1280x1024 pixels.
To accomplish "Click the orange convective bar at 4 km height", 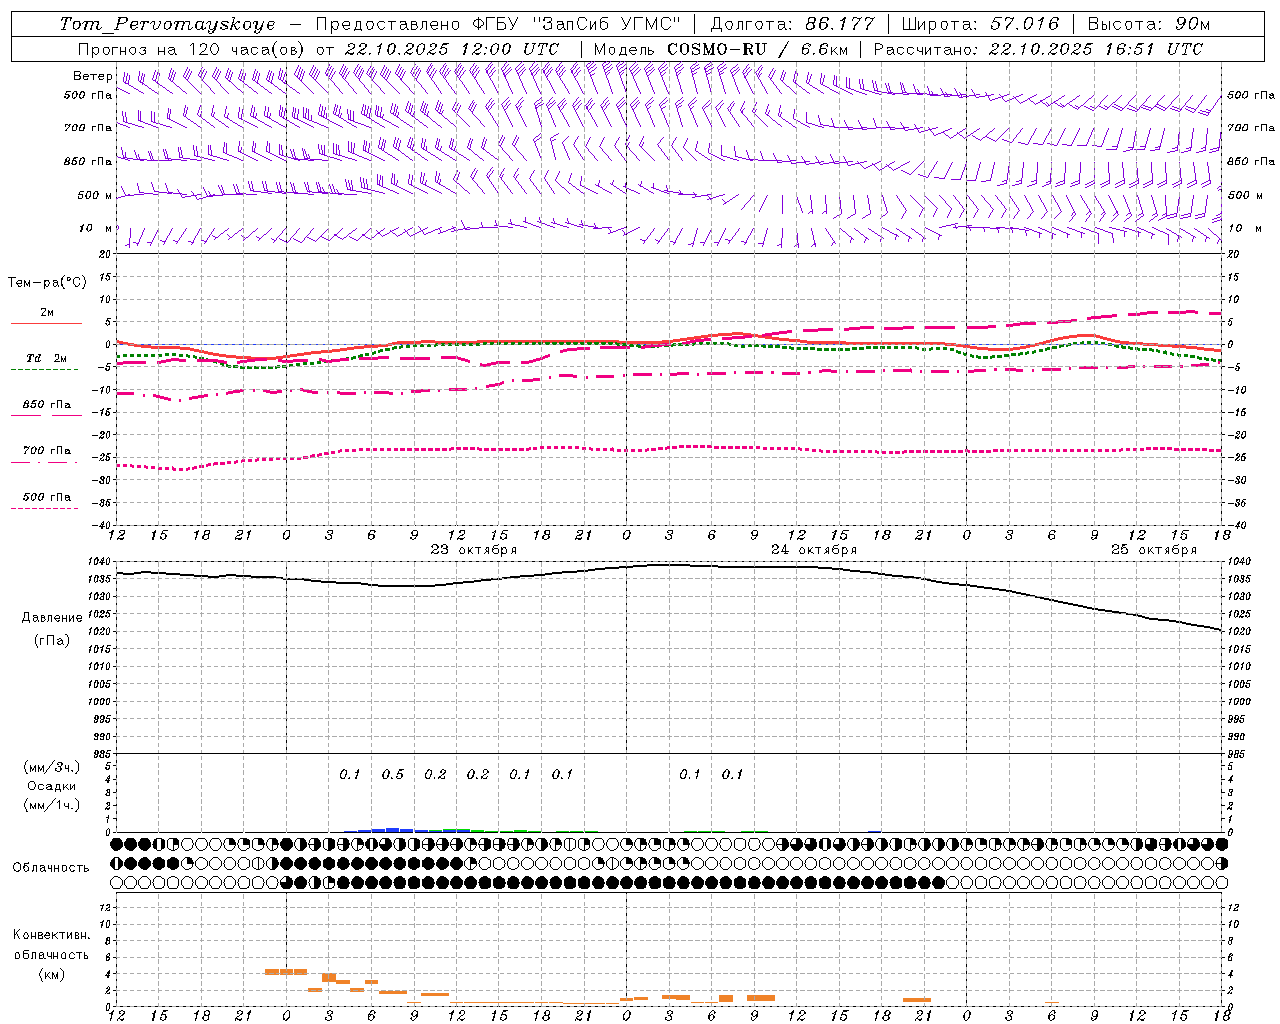I will (x=286, y=971).
